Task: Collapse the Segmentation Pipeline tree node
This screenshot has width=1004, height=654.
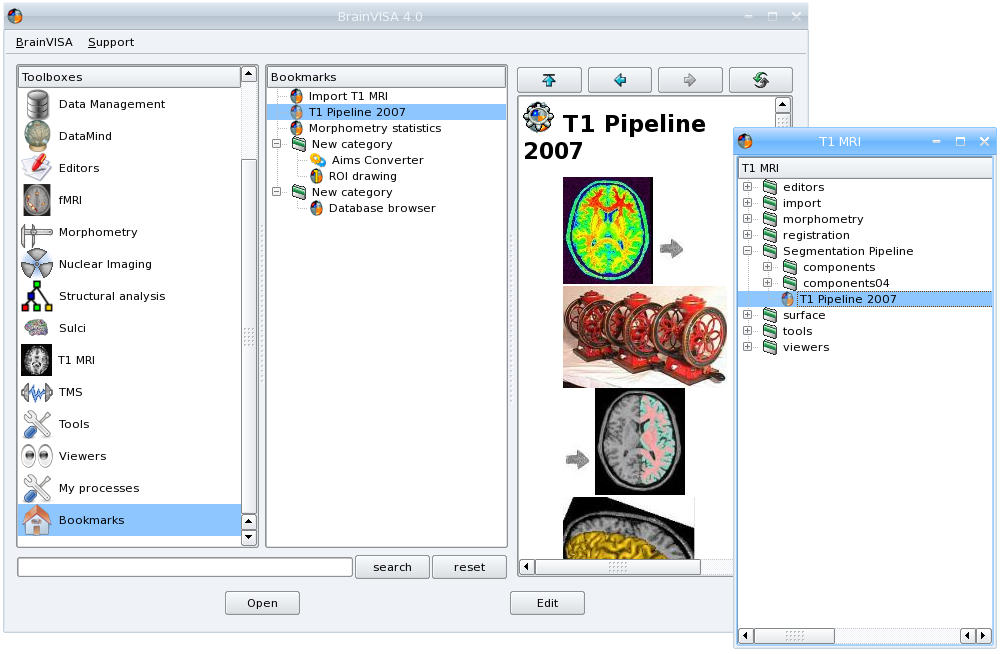Action: pyautogui.click(x=747, y=251)
